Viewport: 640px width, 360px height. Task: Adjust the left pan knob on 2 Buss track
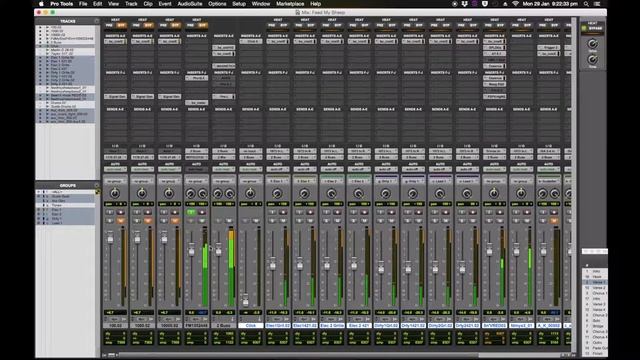pos(218,193)
